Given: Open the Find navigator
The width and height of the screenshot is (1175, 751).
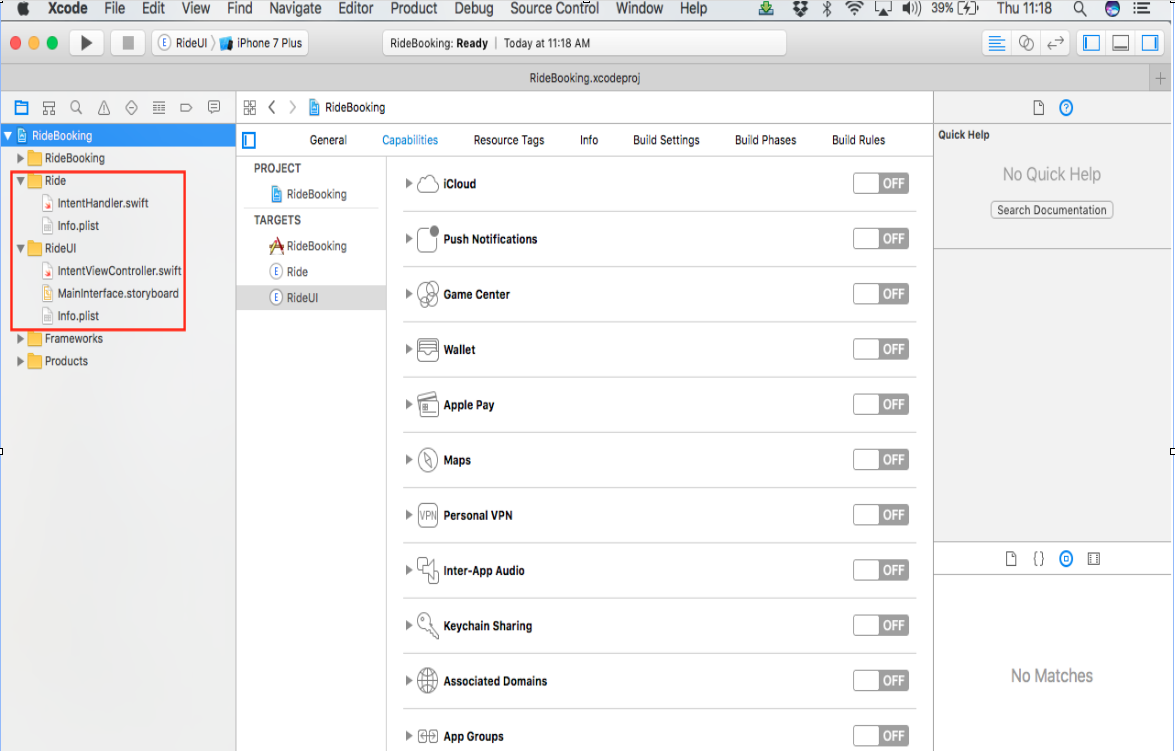Looking at the screenshot, I should click(76, 108).
